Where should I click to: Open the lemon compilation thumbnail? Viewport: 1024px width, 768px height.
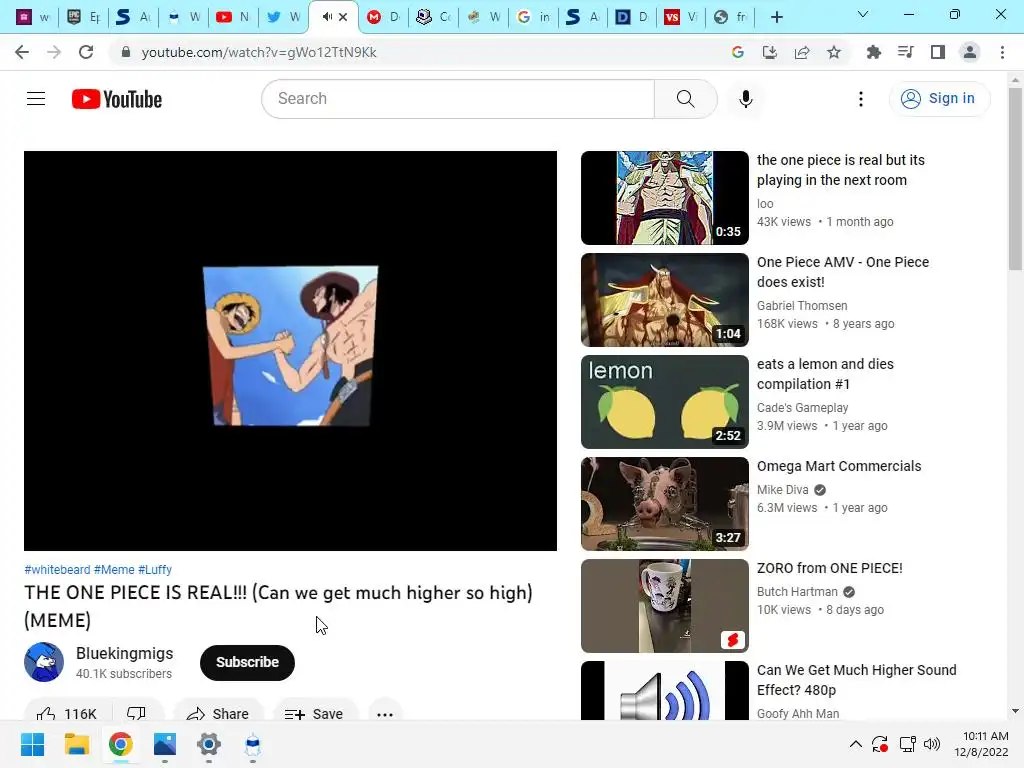[x=665, y=402]
